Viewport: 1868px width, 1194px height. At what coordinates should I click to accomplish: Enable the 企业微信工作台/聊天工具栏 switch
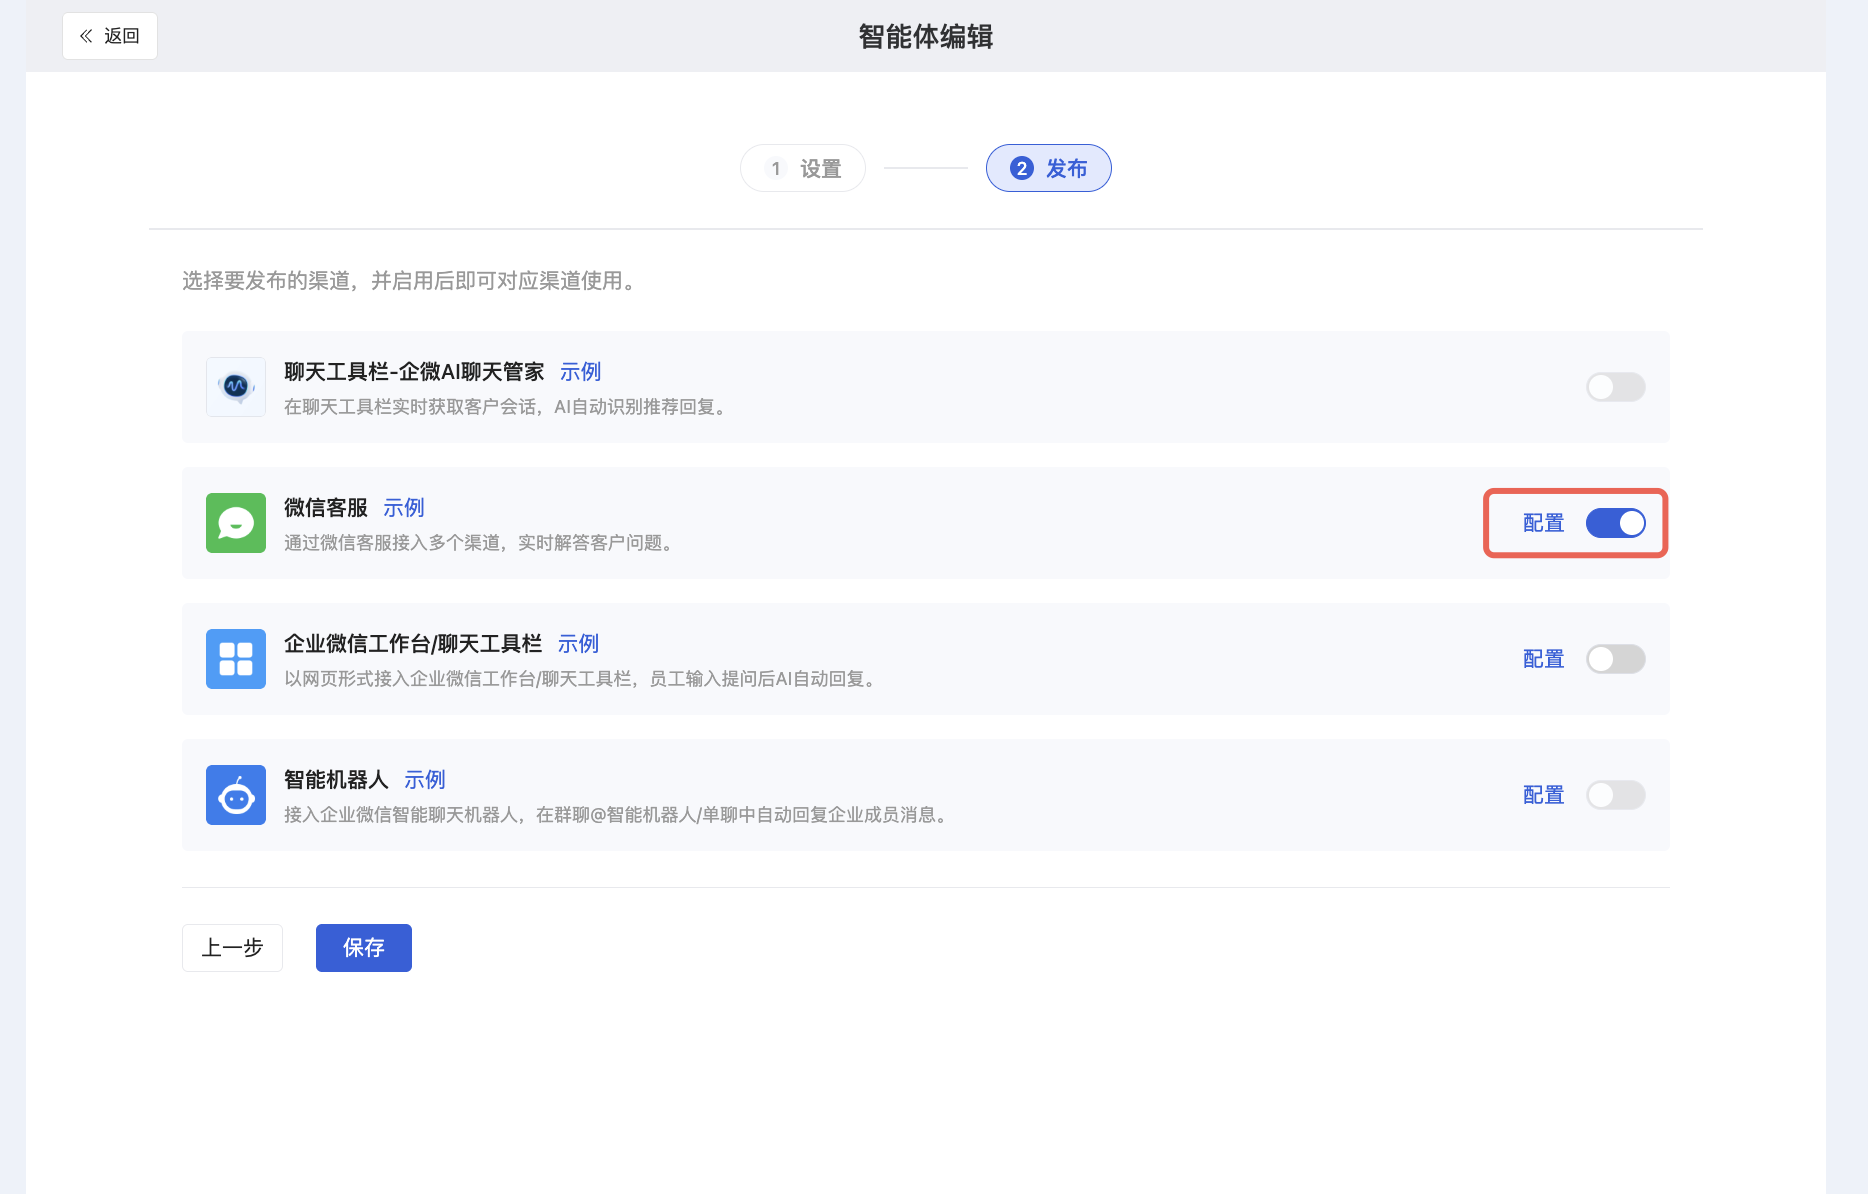click(x=1615, y=659)
